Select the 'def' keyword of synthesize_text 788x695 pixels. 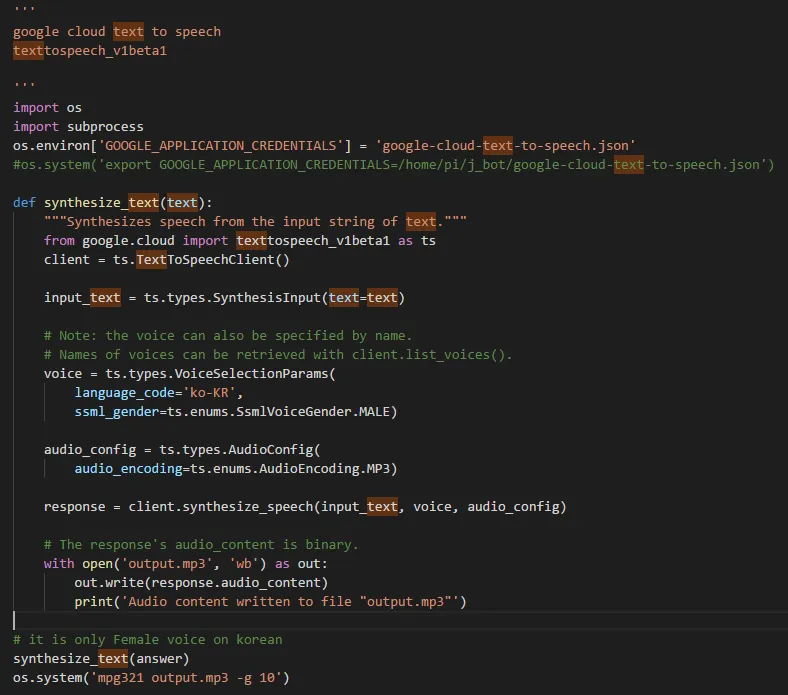(24, 202)
